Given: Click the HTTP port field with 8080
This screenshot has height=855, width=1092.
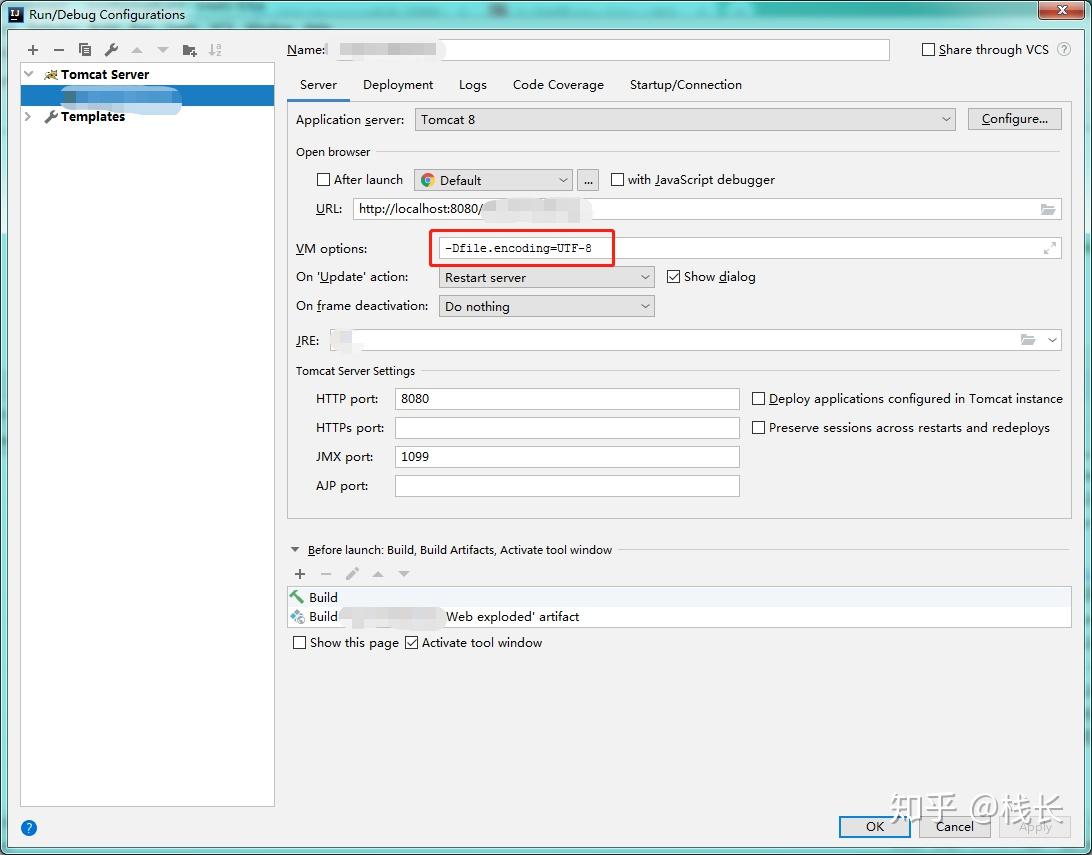Looking at the screenshot, I should click(567, 399).
